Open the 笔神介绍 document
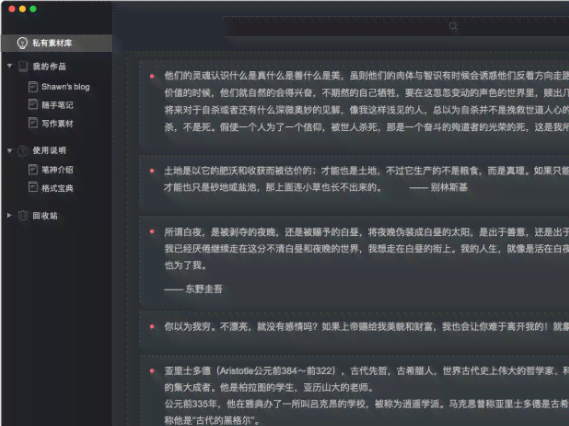Image resolution: width=569 pixels, height=426 pixels. point(57,170)
